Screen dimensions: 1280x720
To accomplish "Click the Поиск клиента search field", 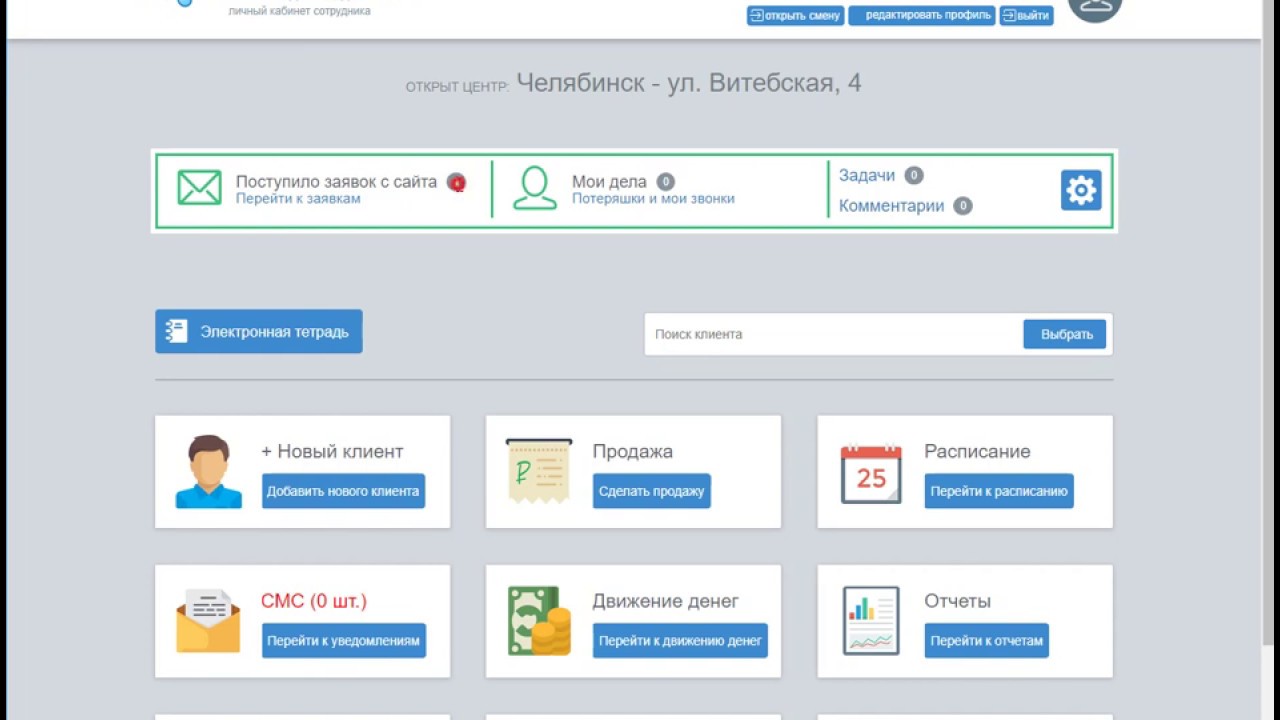I will coord(834,334).
